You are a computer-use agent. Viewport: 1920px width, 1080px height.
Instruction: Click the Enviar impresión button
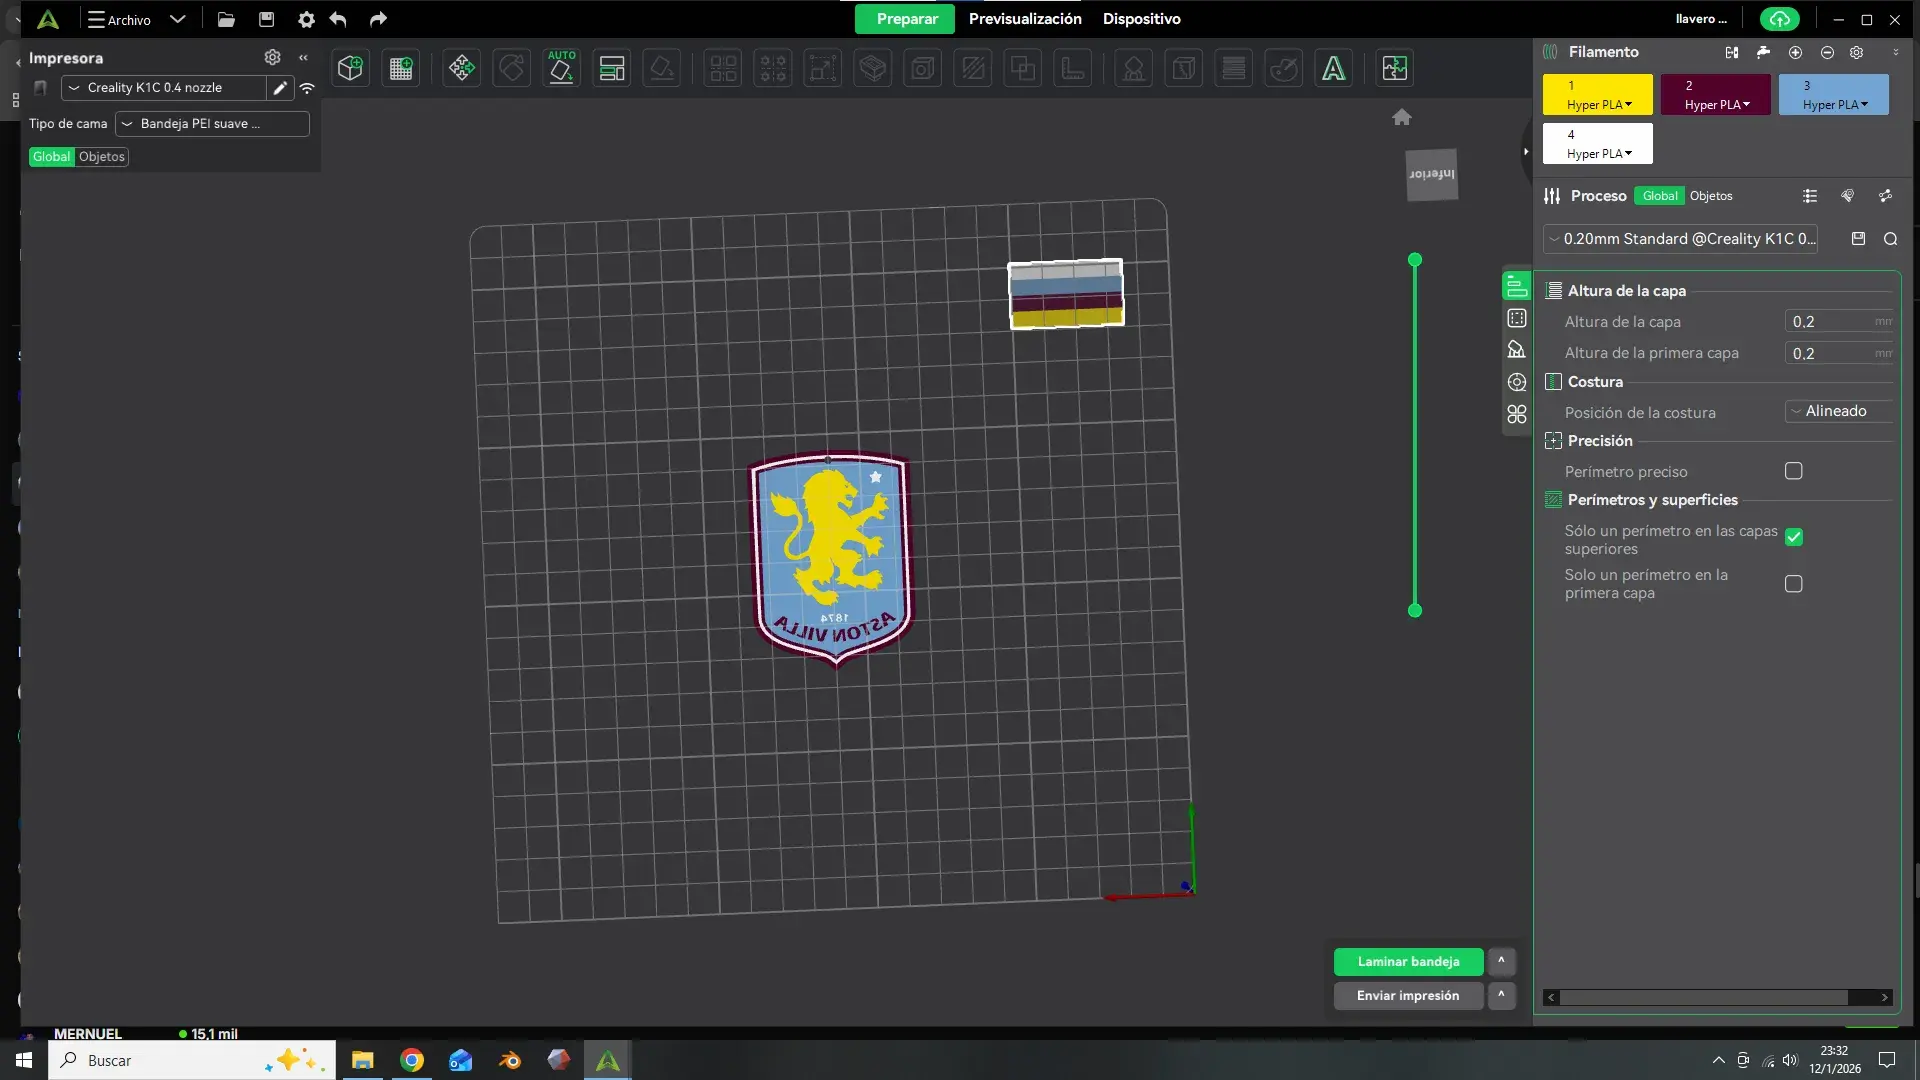[1408, 995]
